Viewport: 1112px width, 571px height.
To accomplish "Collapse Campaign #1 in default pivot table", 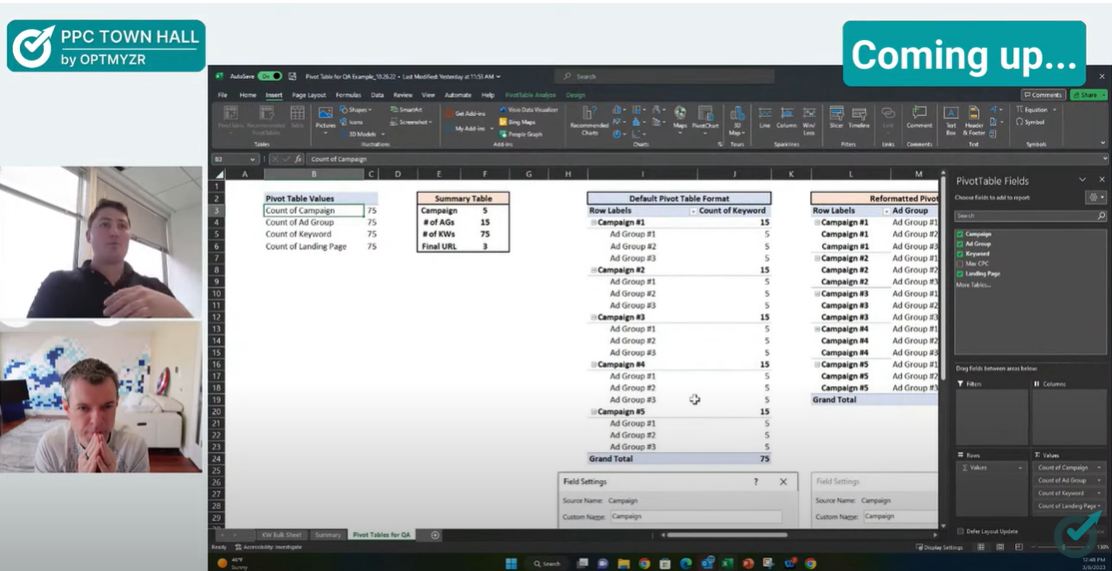I will click(594, 222).
